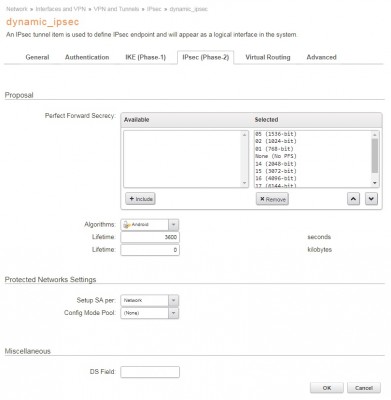Click the scroll-down arrow in Selected list
The image size is (391, 400).
375,183
